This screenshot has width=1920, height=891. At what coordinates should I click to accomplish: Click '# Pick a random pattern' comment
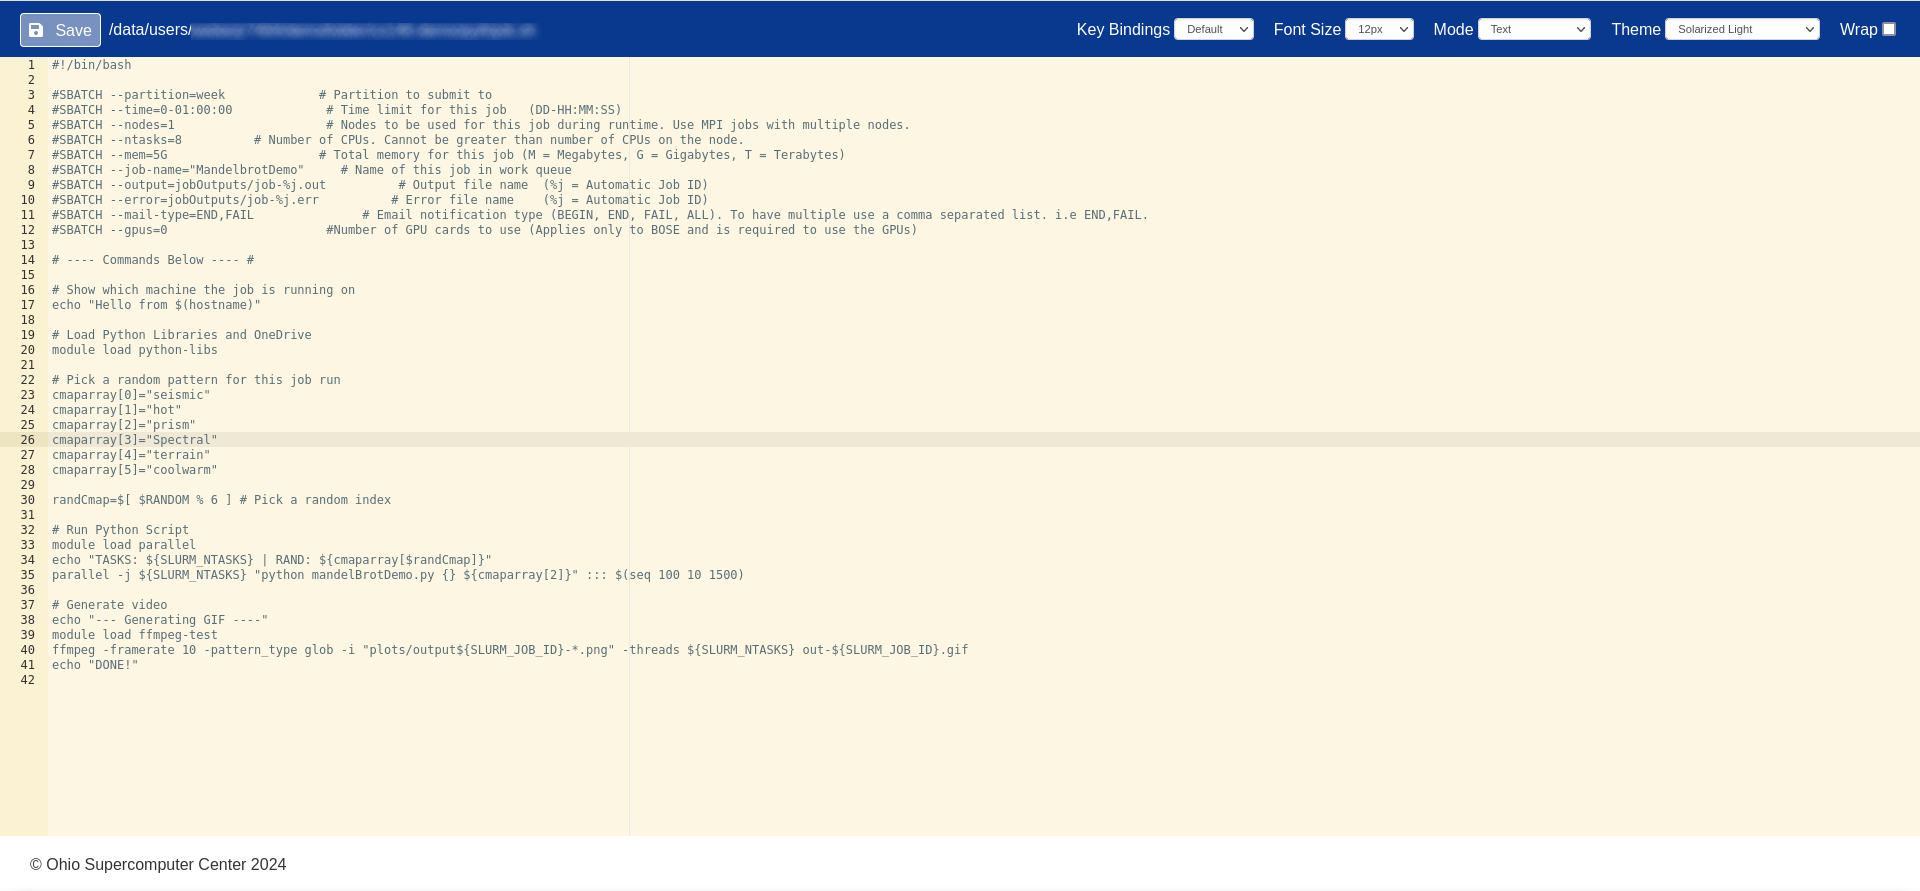(x=196, y=380)
